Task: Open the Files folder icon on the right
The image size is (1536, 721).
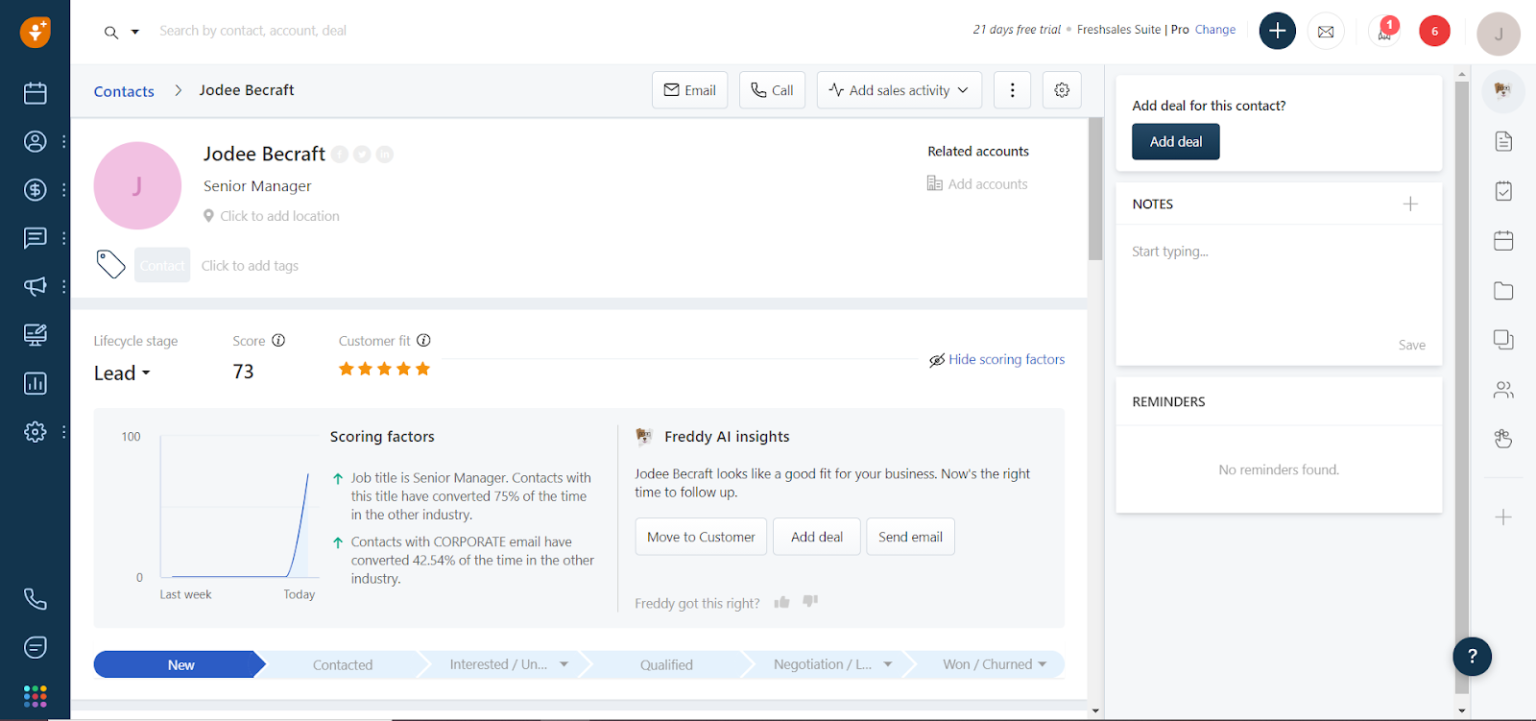Action: click(1503, 291)
